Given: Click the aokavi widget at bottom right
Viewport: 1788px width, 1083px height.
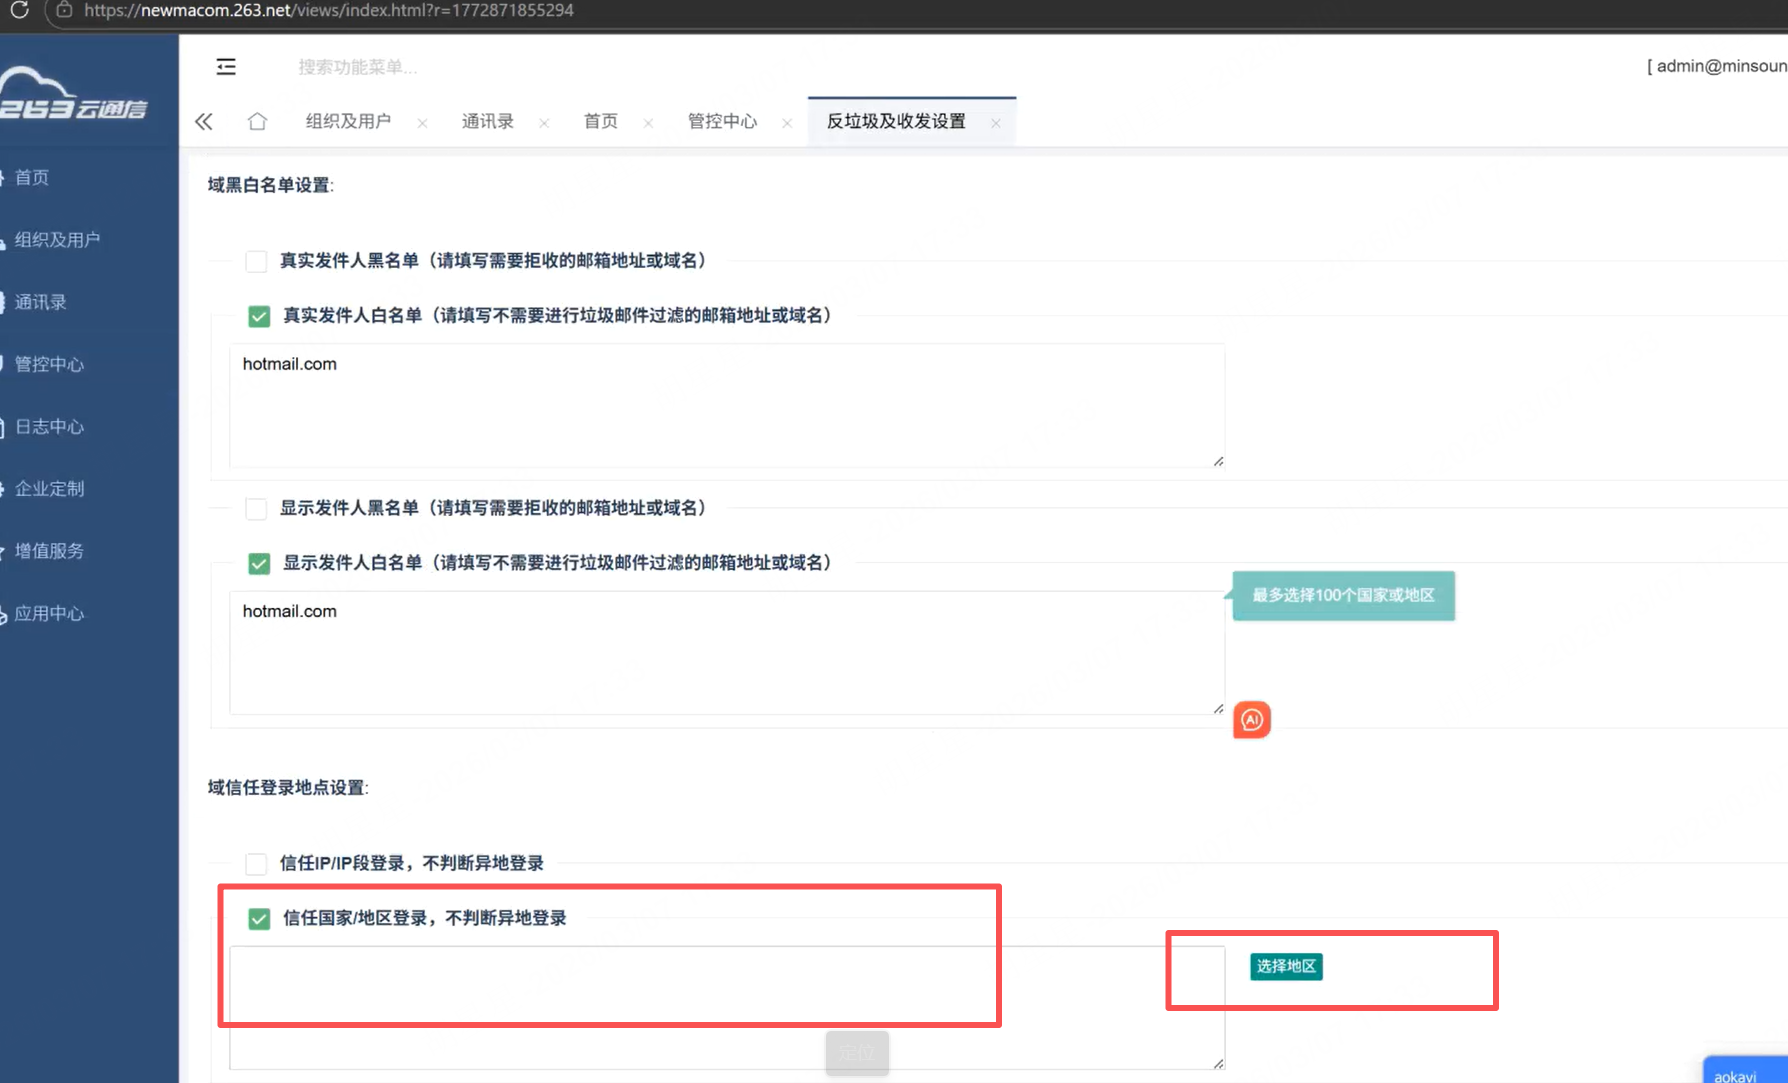Looking at the screenshot, I should coord(1745,1070).
